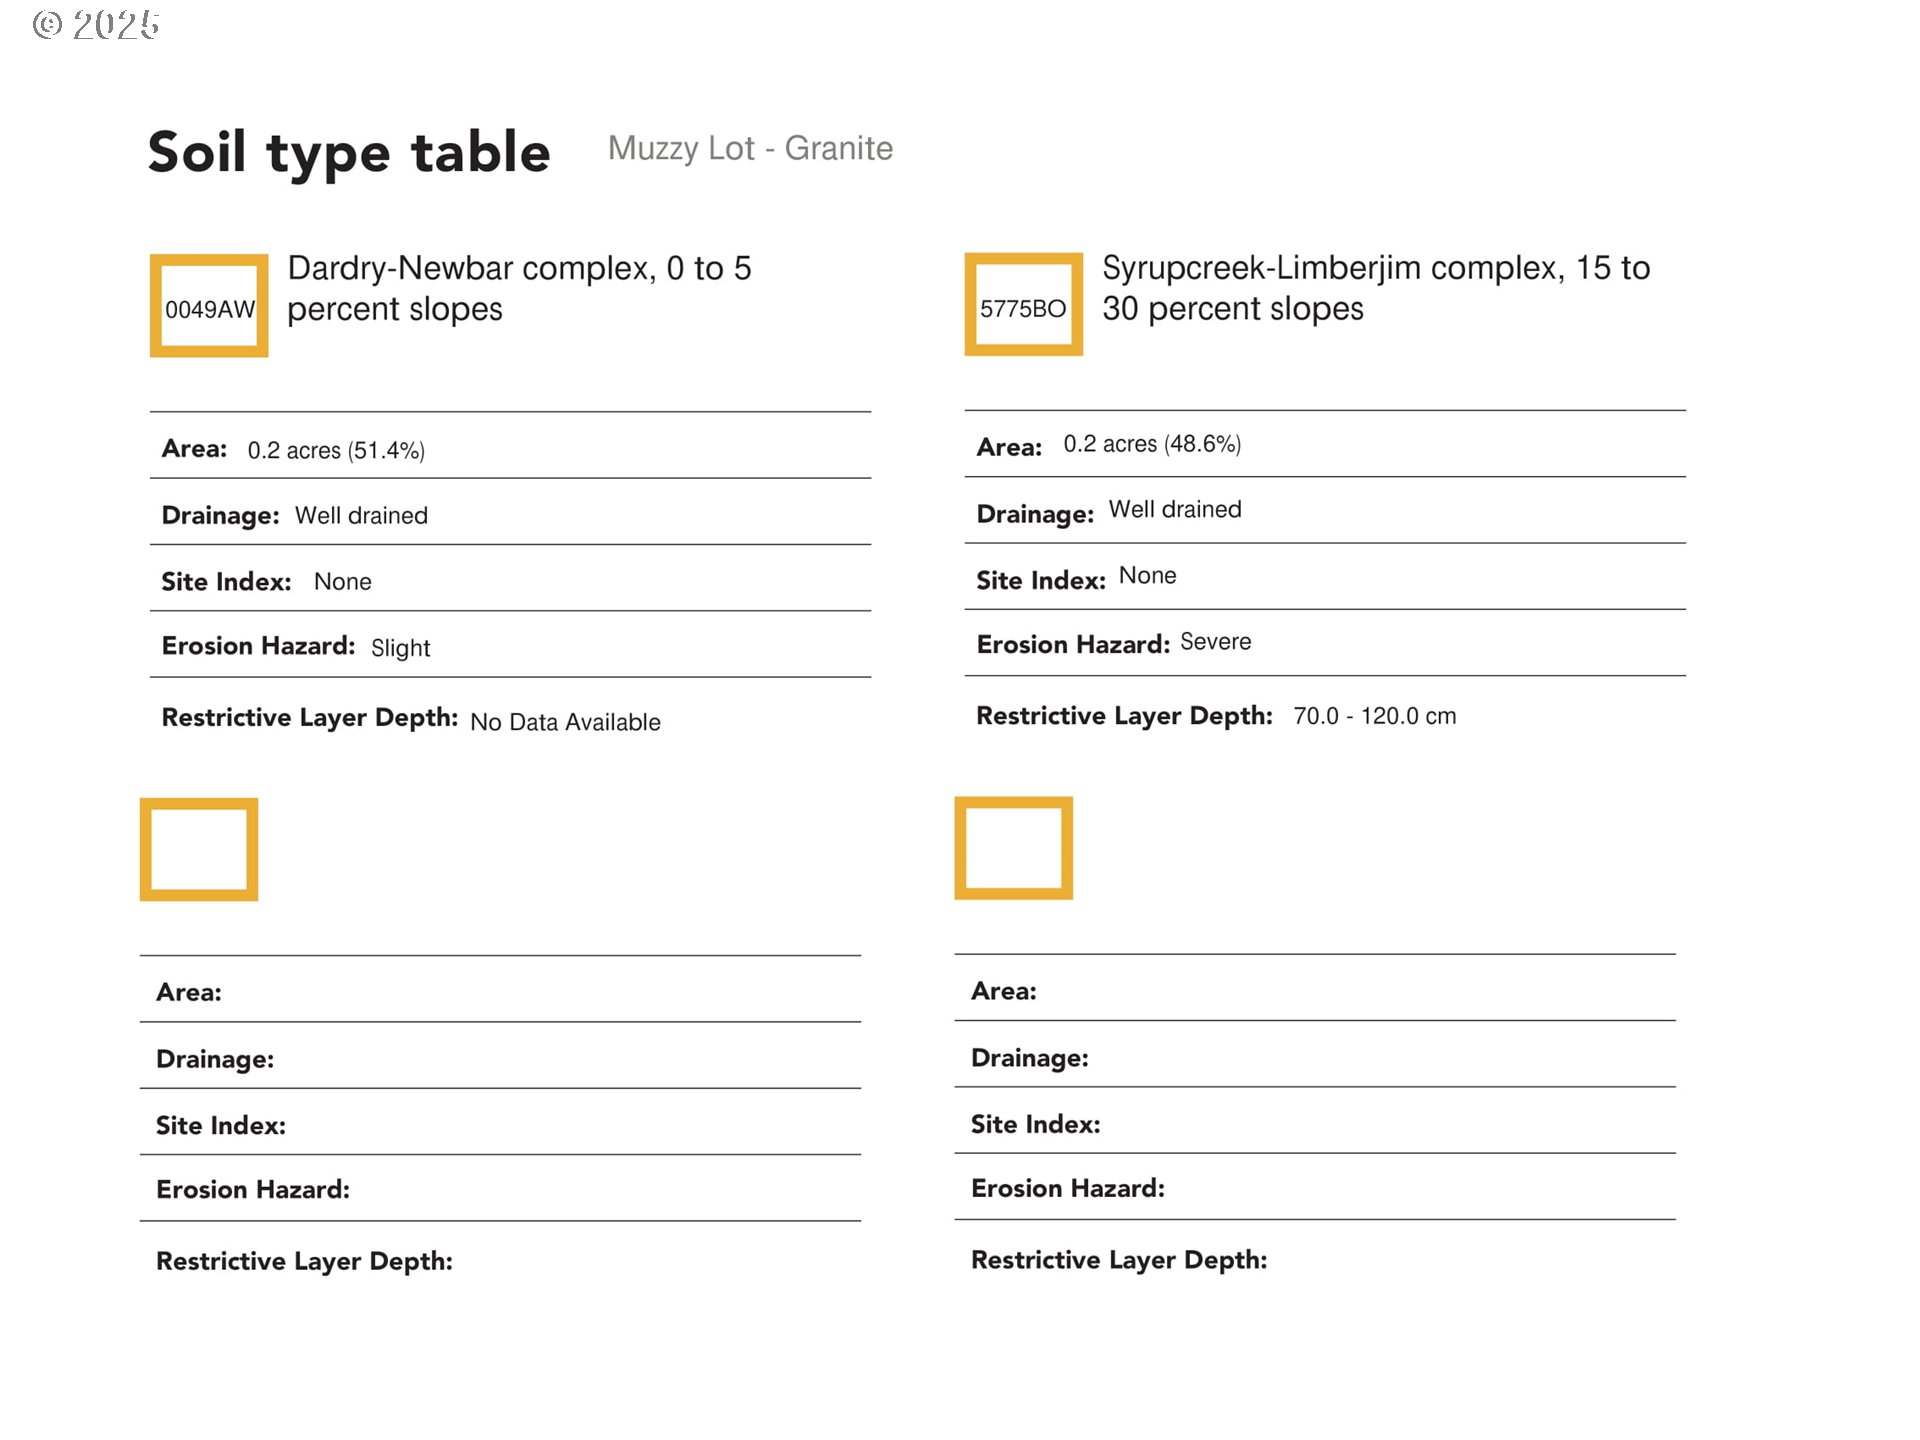Click Well drained under Syrupcreek-Limberjim
The image size is (1920, 1440).
pos(1175,510)
